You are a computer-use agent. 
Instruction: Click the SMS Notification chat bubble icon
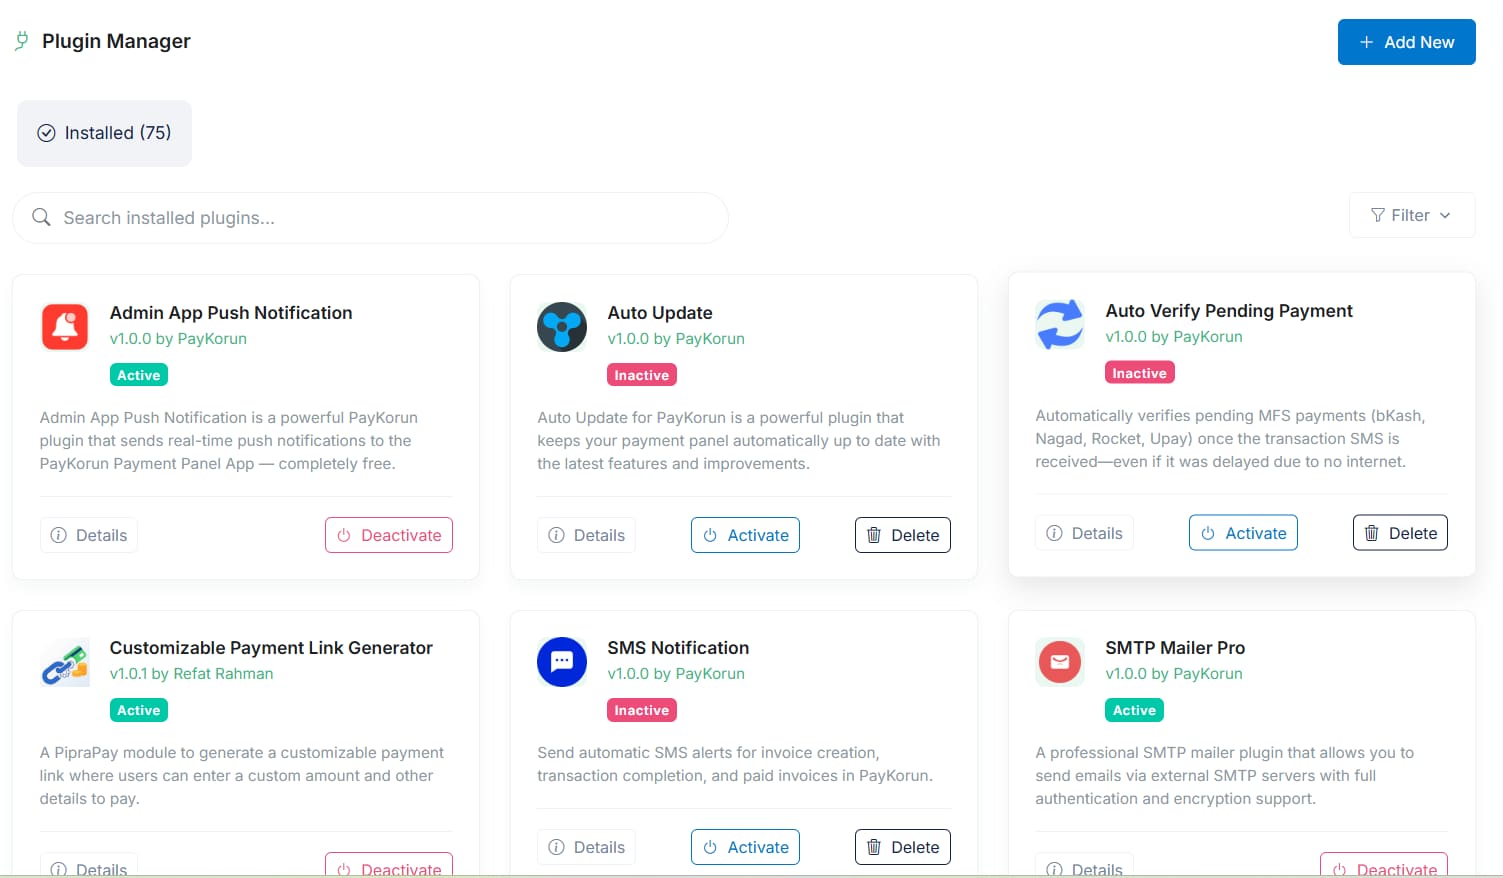tap(562, 662)
